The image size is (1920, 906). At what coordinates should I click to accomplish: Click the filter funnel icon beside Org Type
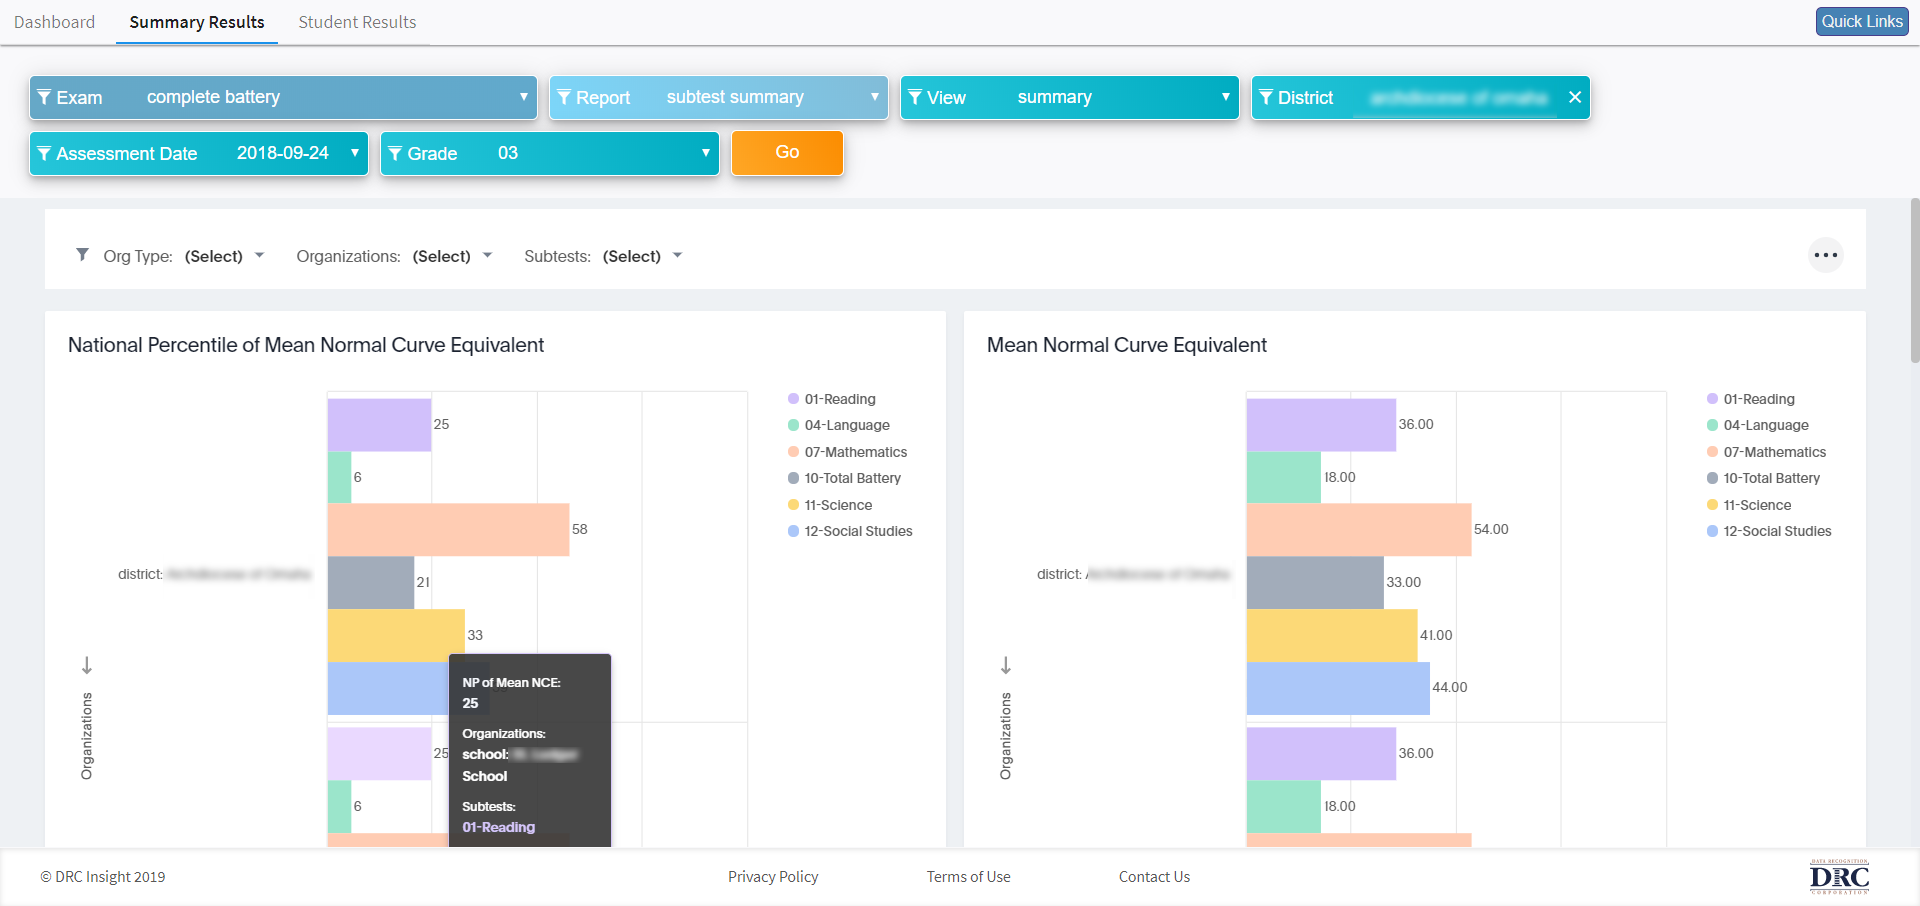click(82, 255)
